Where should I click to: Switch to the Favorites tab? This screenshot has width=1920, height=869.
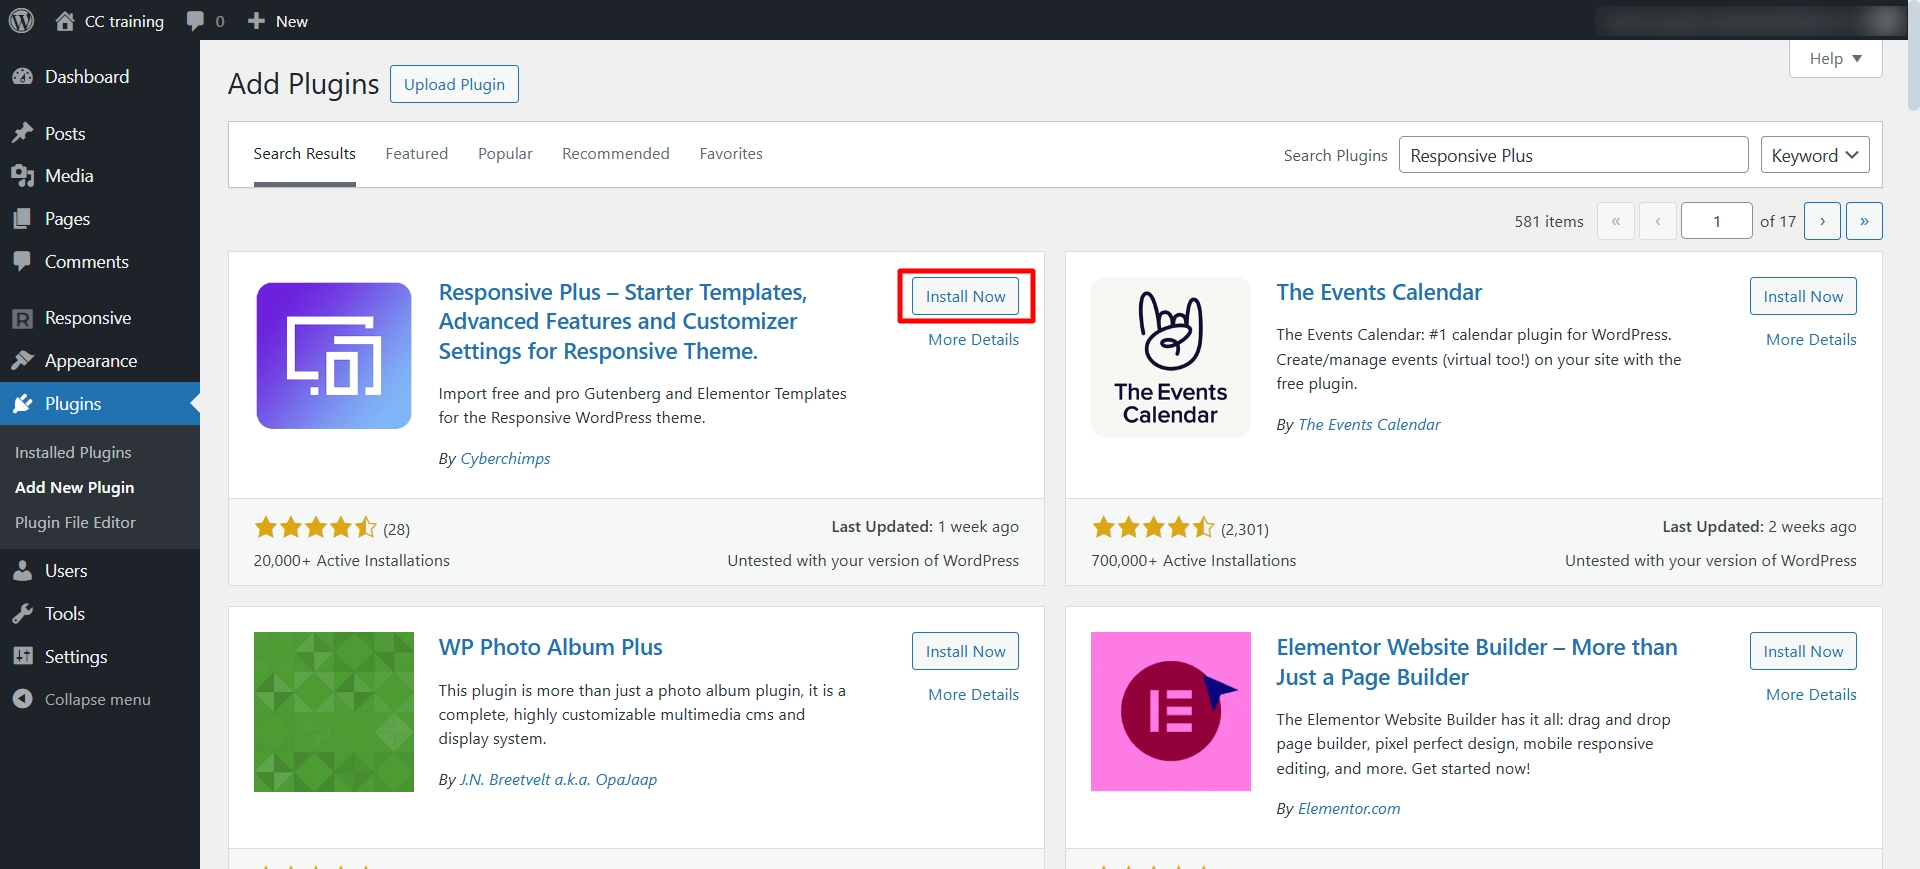coord(731,154)
